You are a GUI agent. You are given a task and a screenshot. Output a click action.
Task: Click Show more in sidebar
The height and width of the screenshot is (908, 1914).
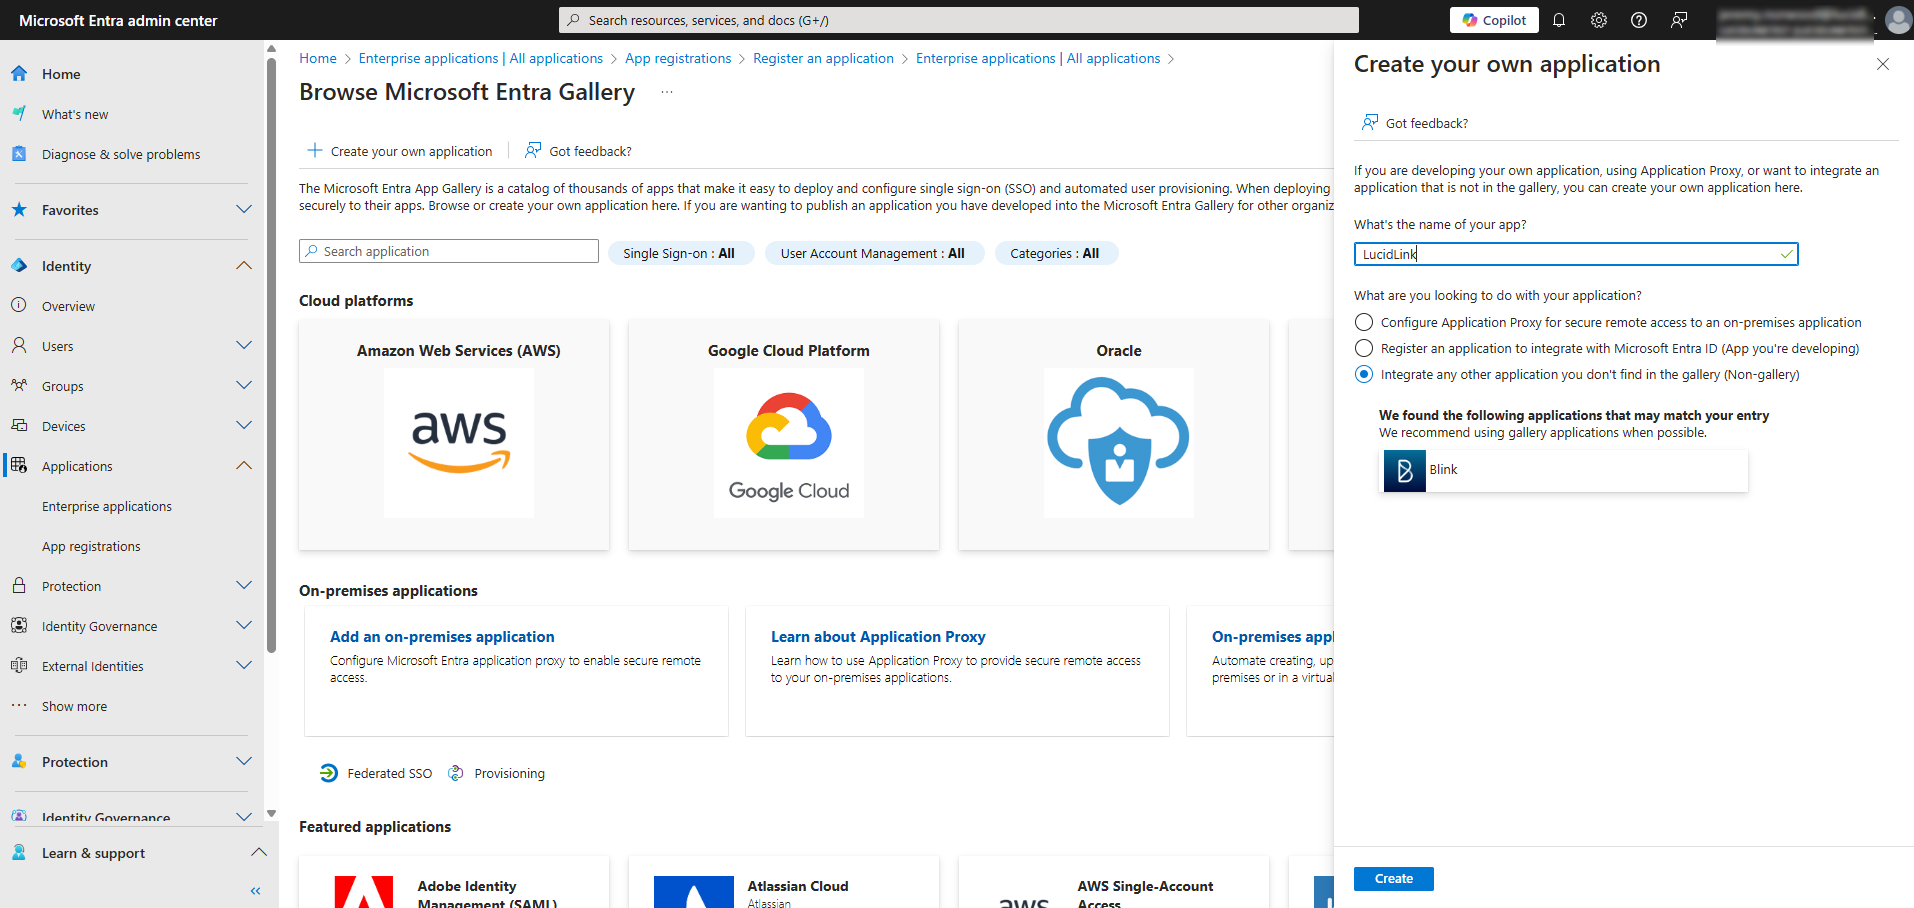click(x=74, y=706)
